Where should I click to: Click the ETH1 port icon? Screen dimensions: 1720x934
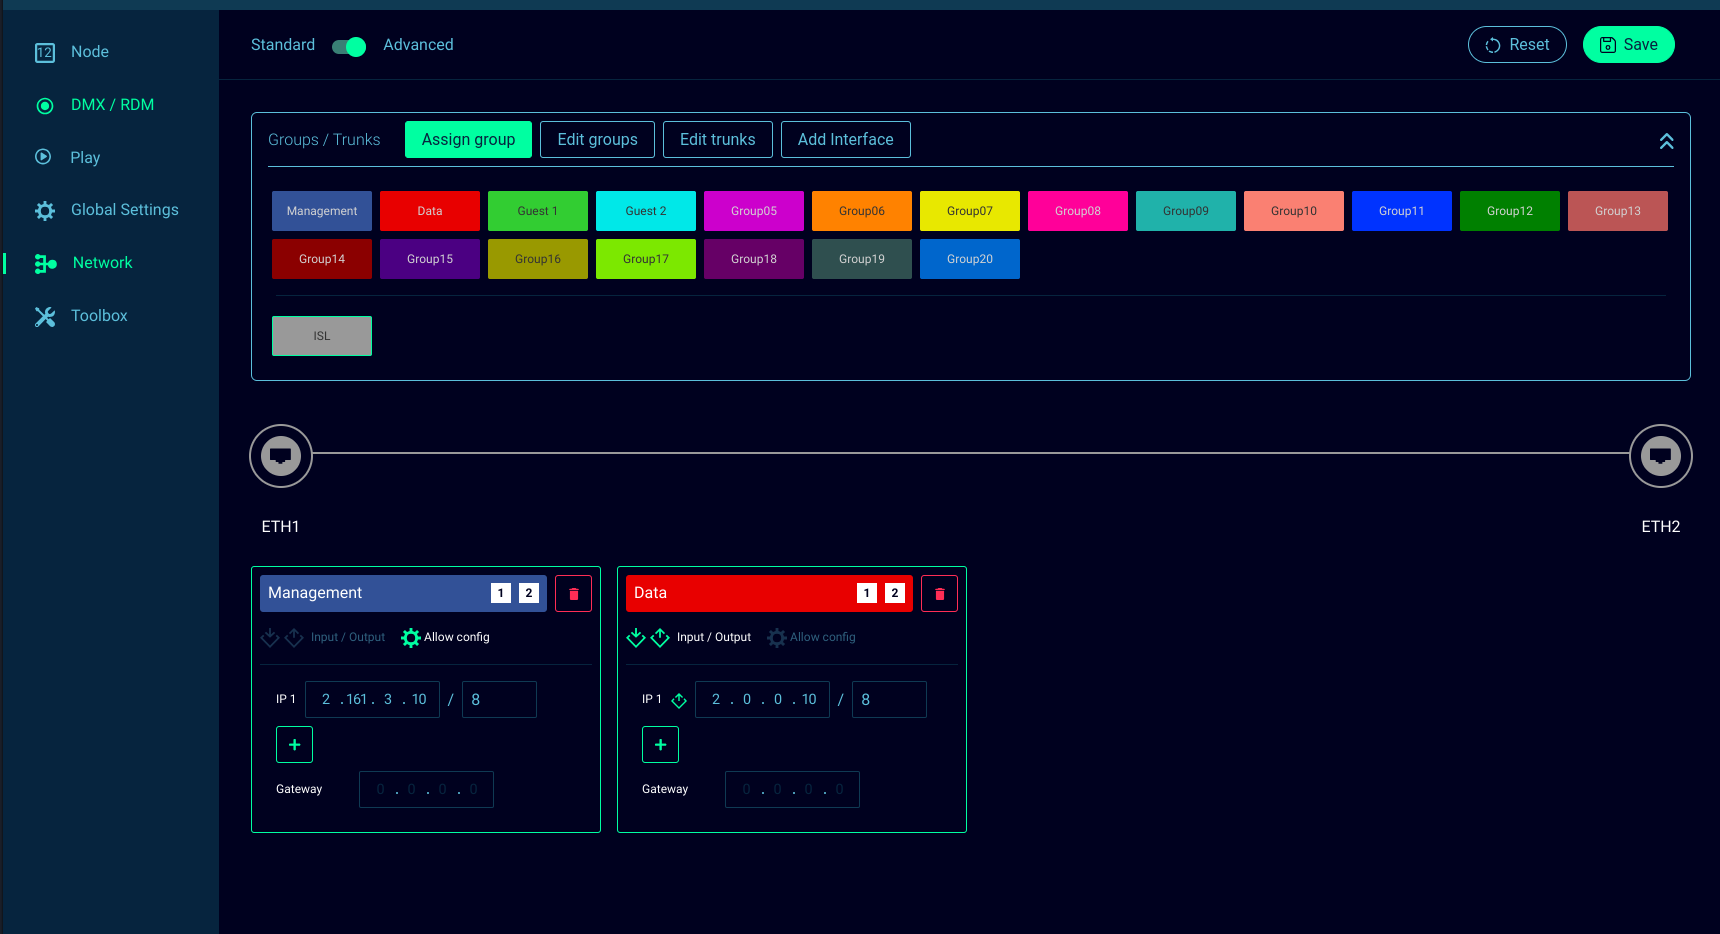point(281,456)
